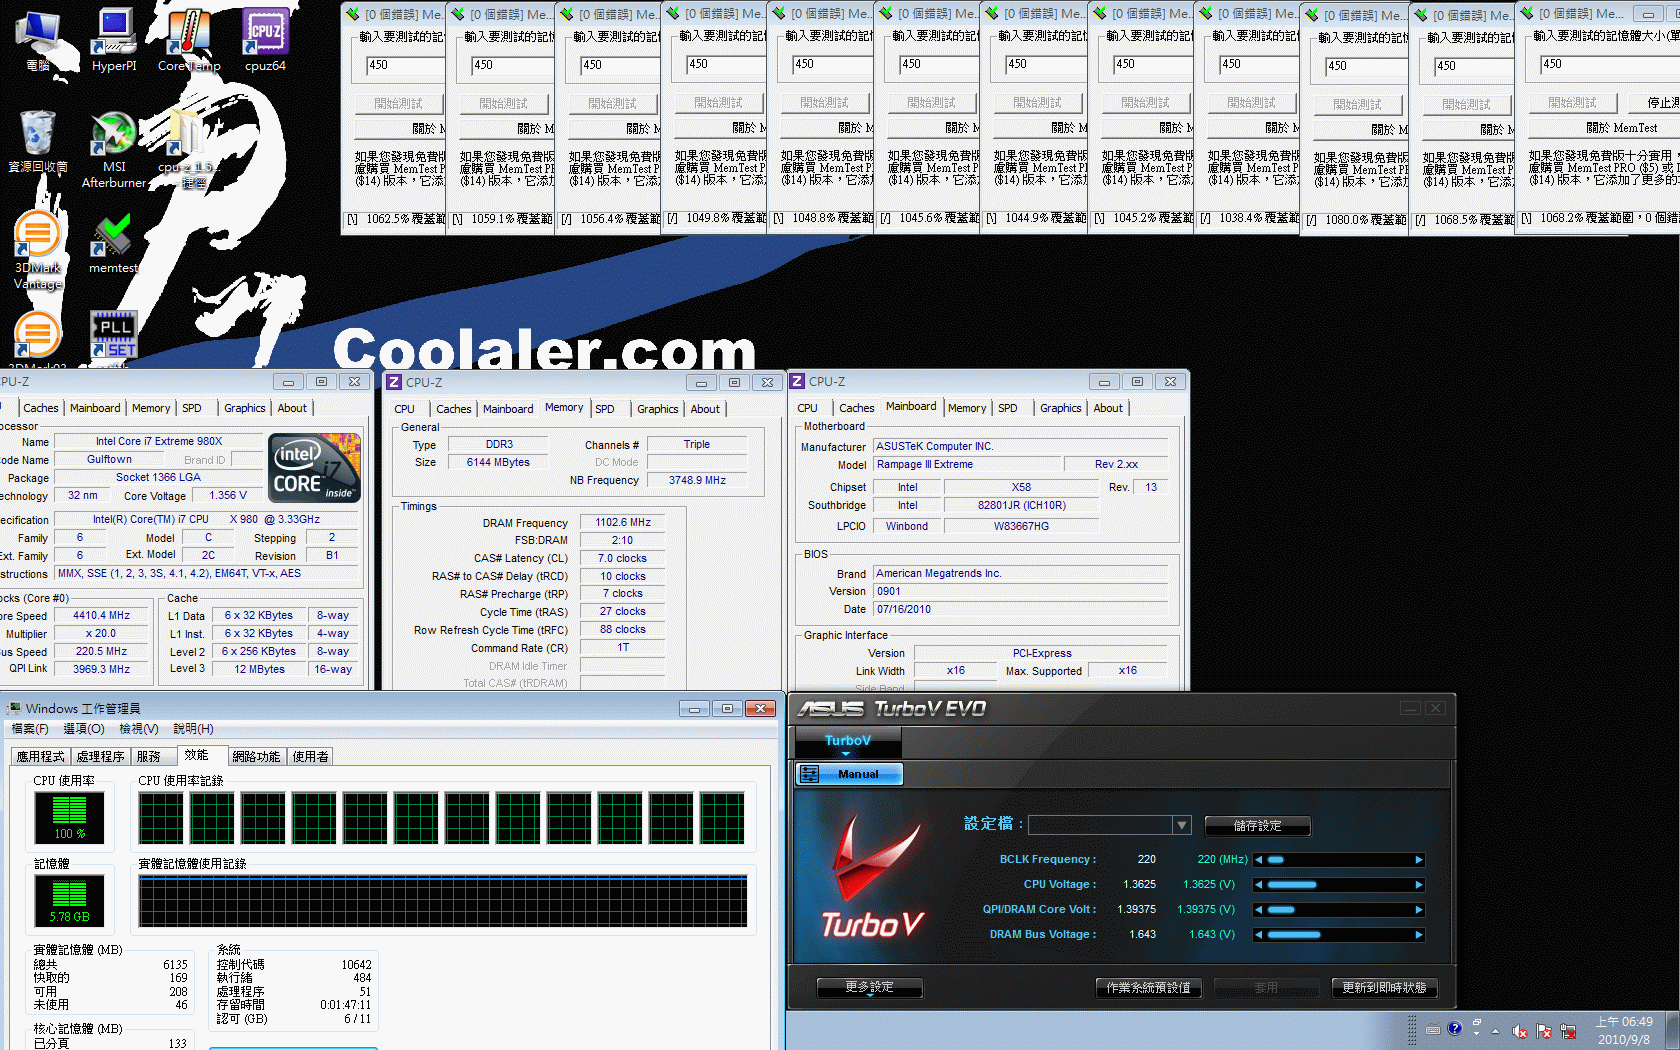The height and width of the screenshot is (1050, 1680).
Task: Select the TurboV tab in TurboV EVO
Action: coord(848,741)
